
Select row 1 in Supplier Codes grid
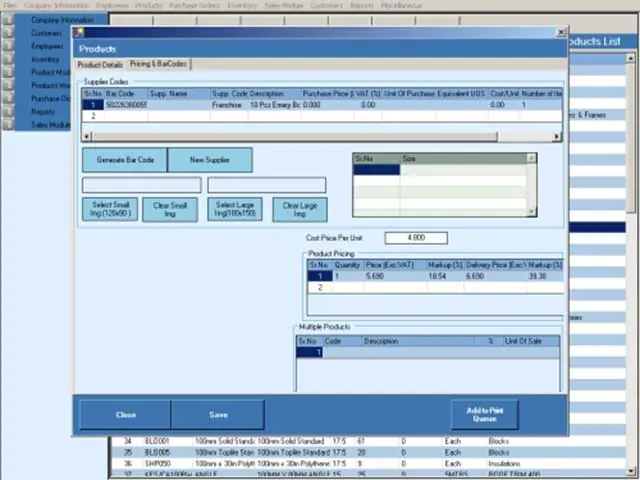pyautogui.click(x=322, y=105)
